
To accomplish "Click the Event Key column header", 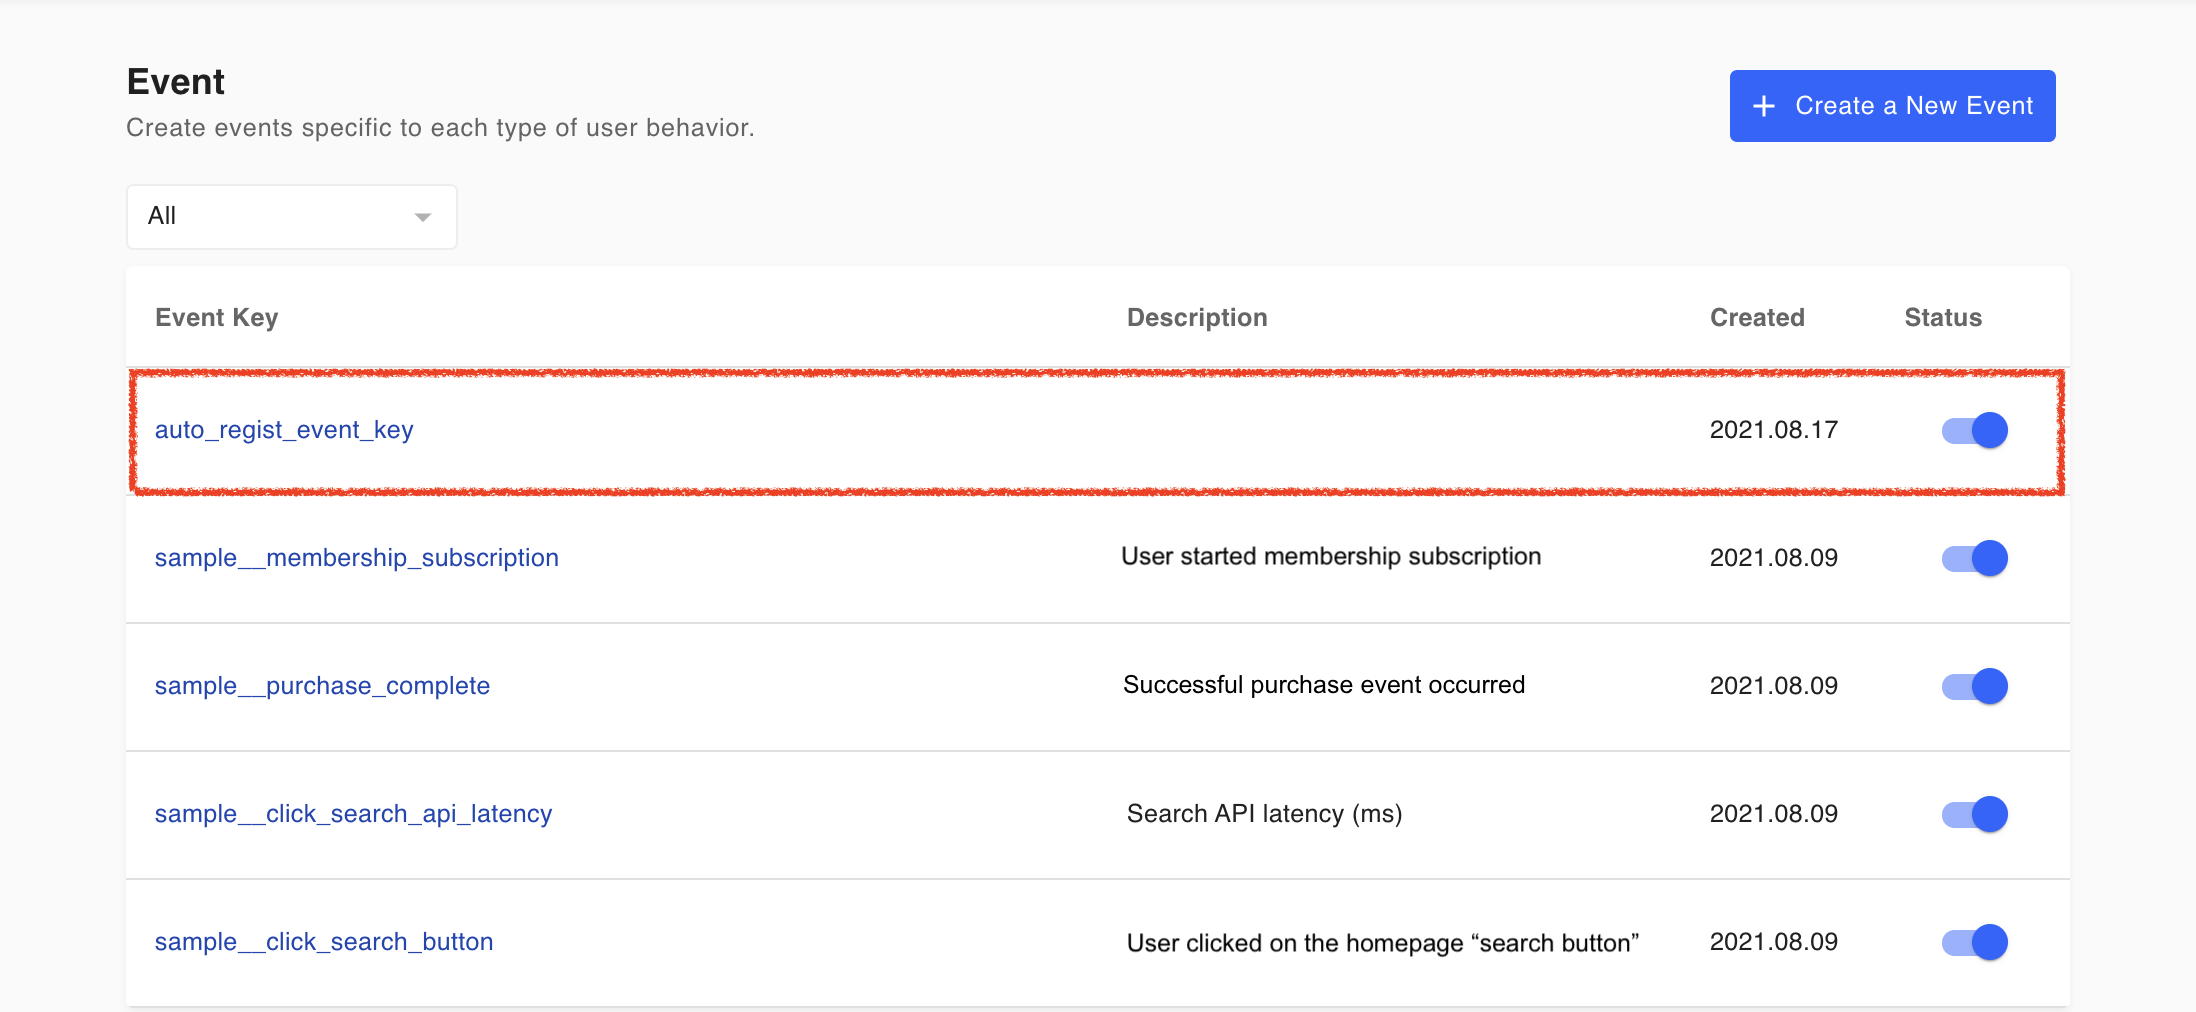I will pyautogui.click(x=217, y=318).
